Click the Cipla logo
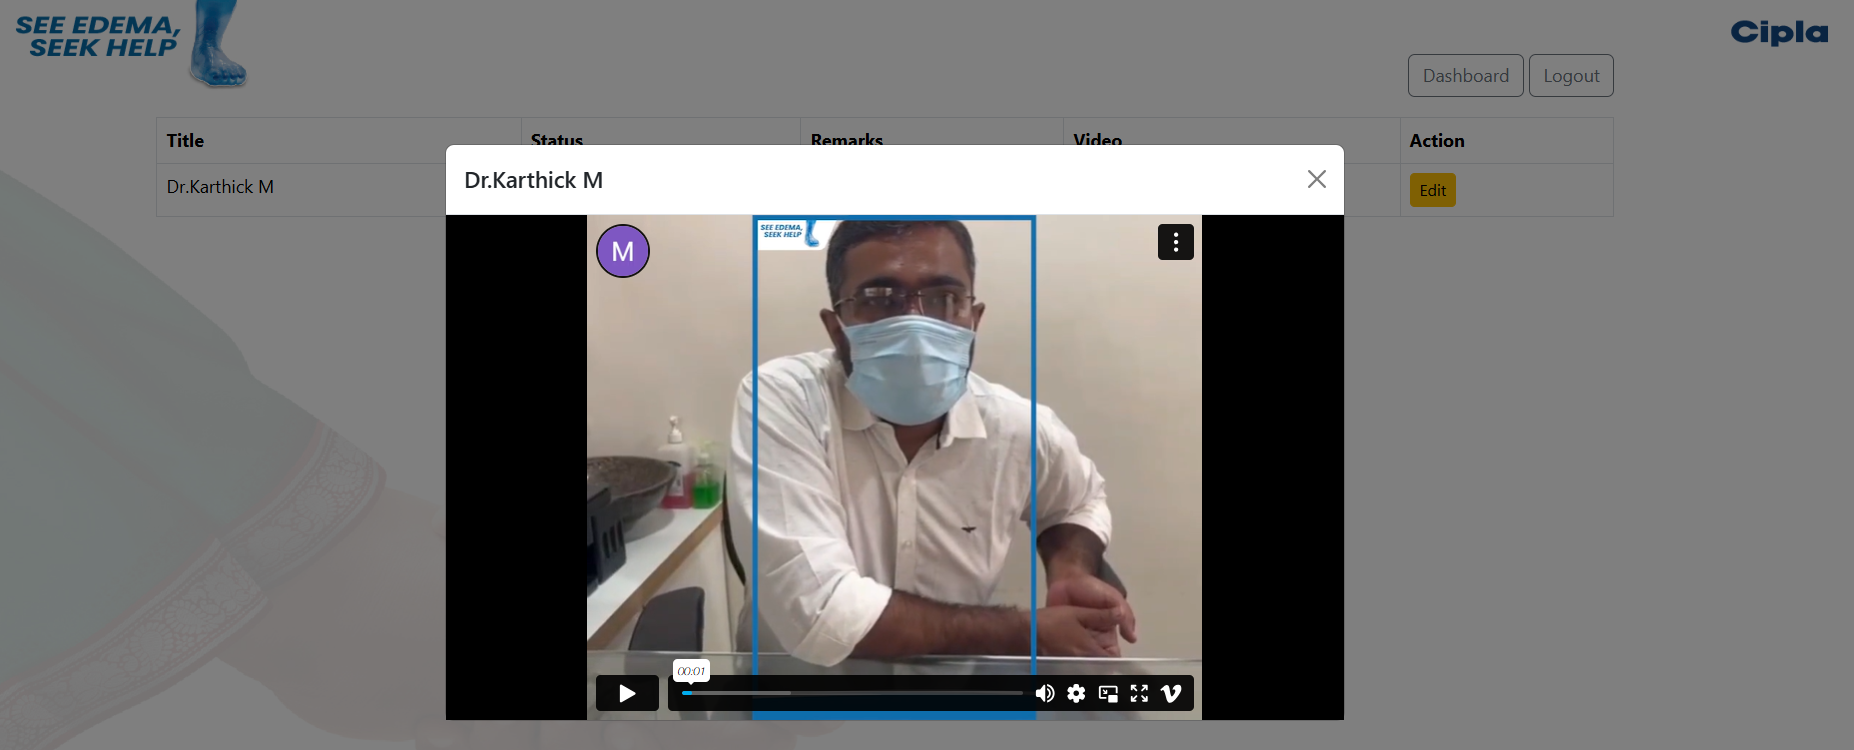This screenshot has width=1854, height=750. (1779, 33)
